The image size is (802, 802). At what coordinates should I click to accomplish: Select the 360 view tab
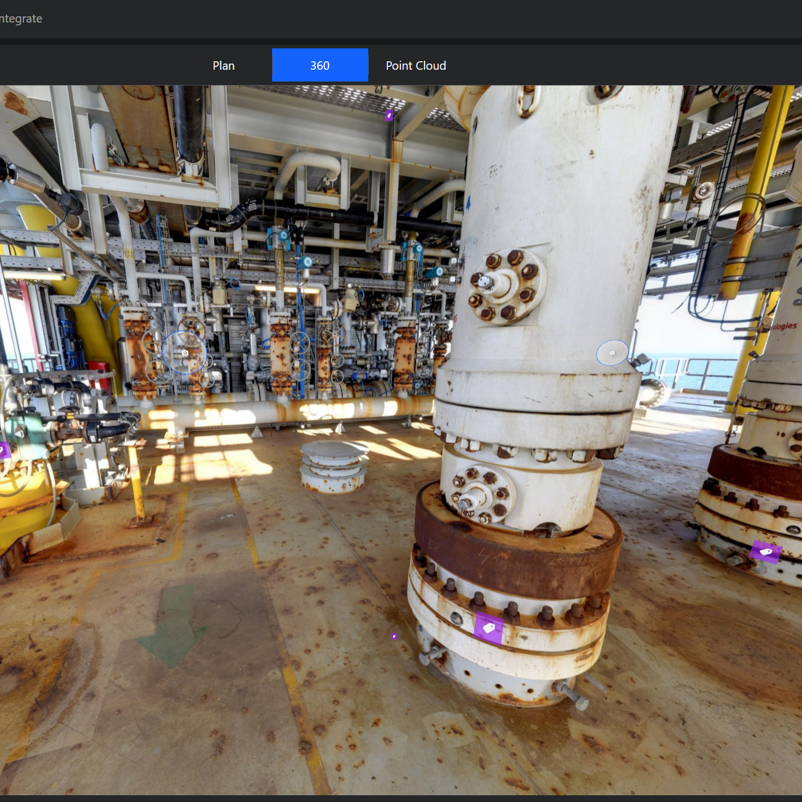tap(319, 66)
